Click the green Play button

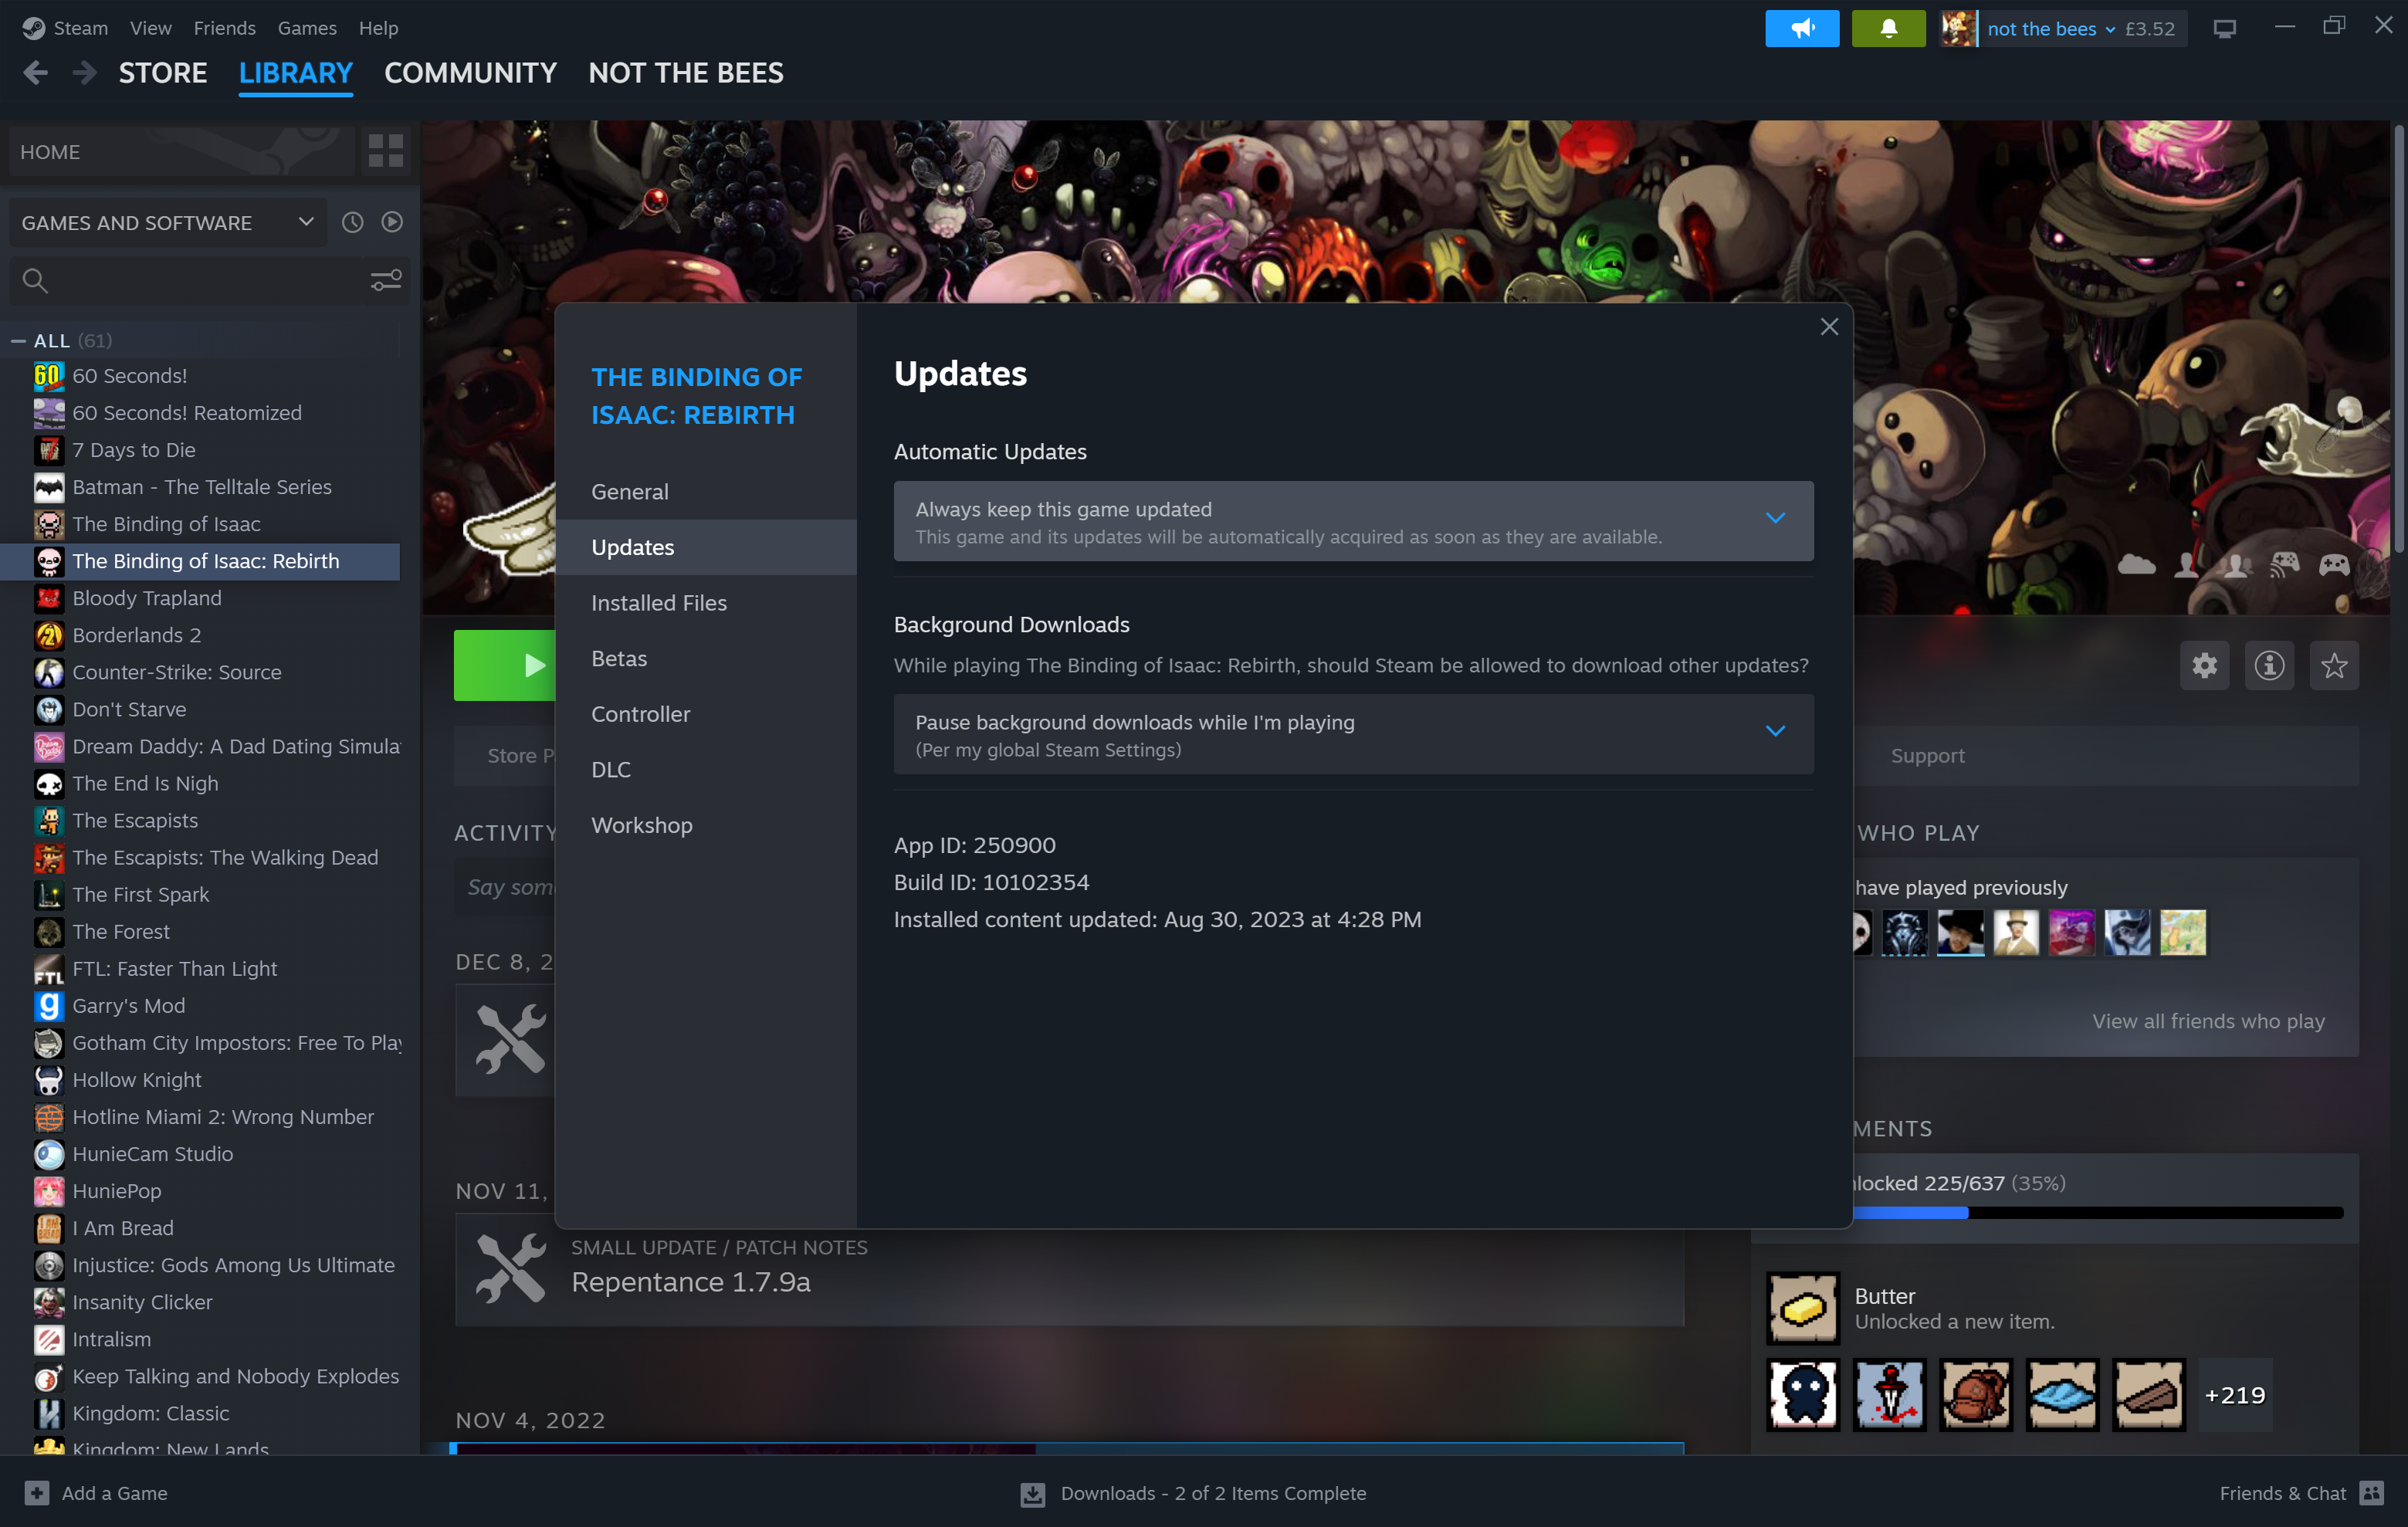click(505, 665)
